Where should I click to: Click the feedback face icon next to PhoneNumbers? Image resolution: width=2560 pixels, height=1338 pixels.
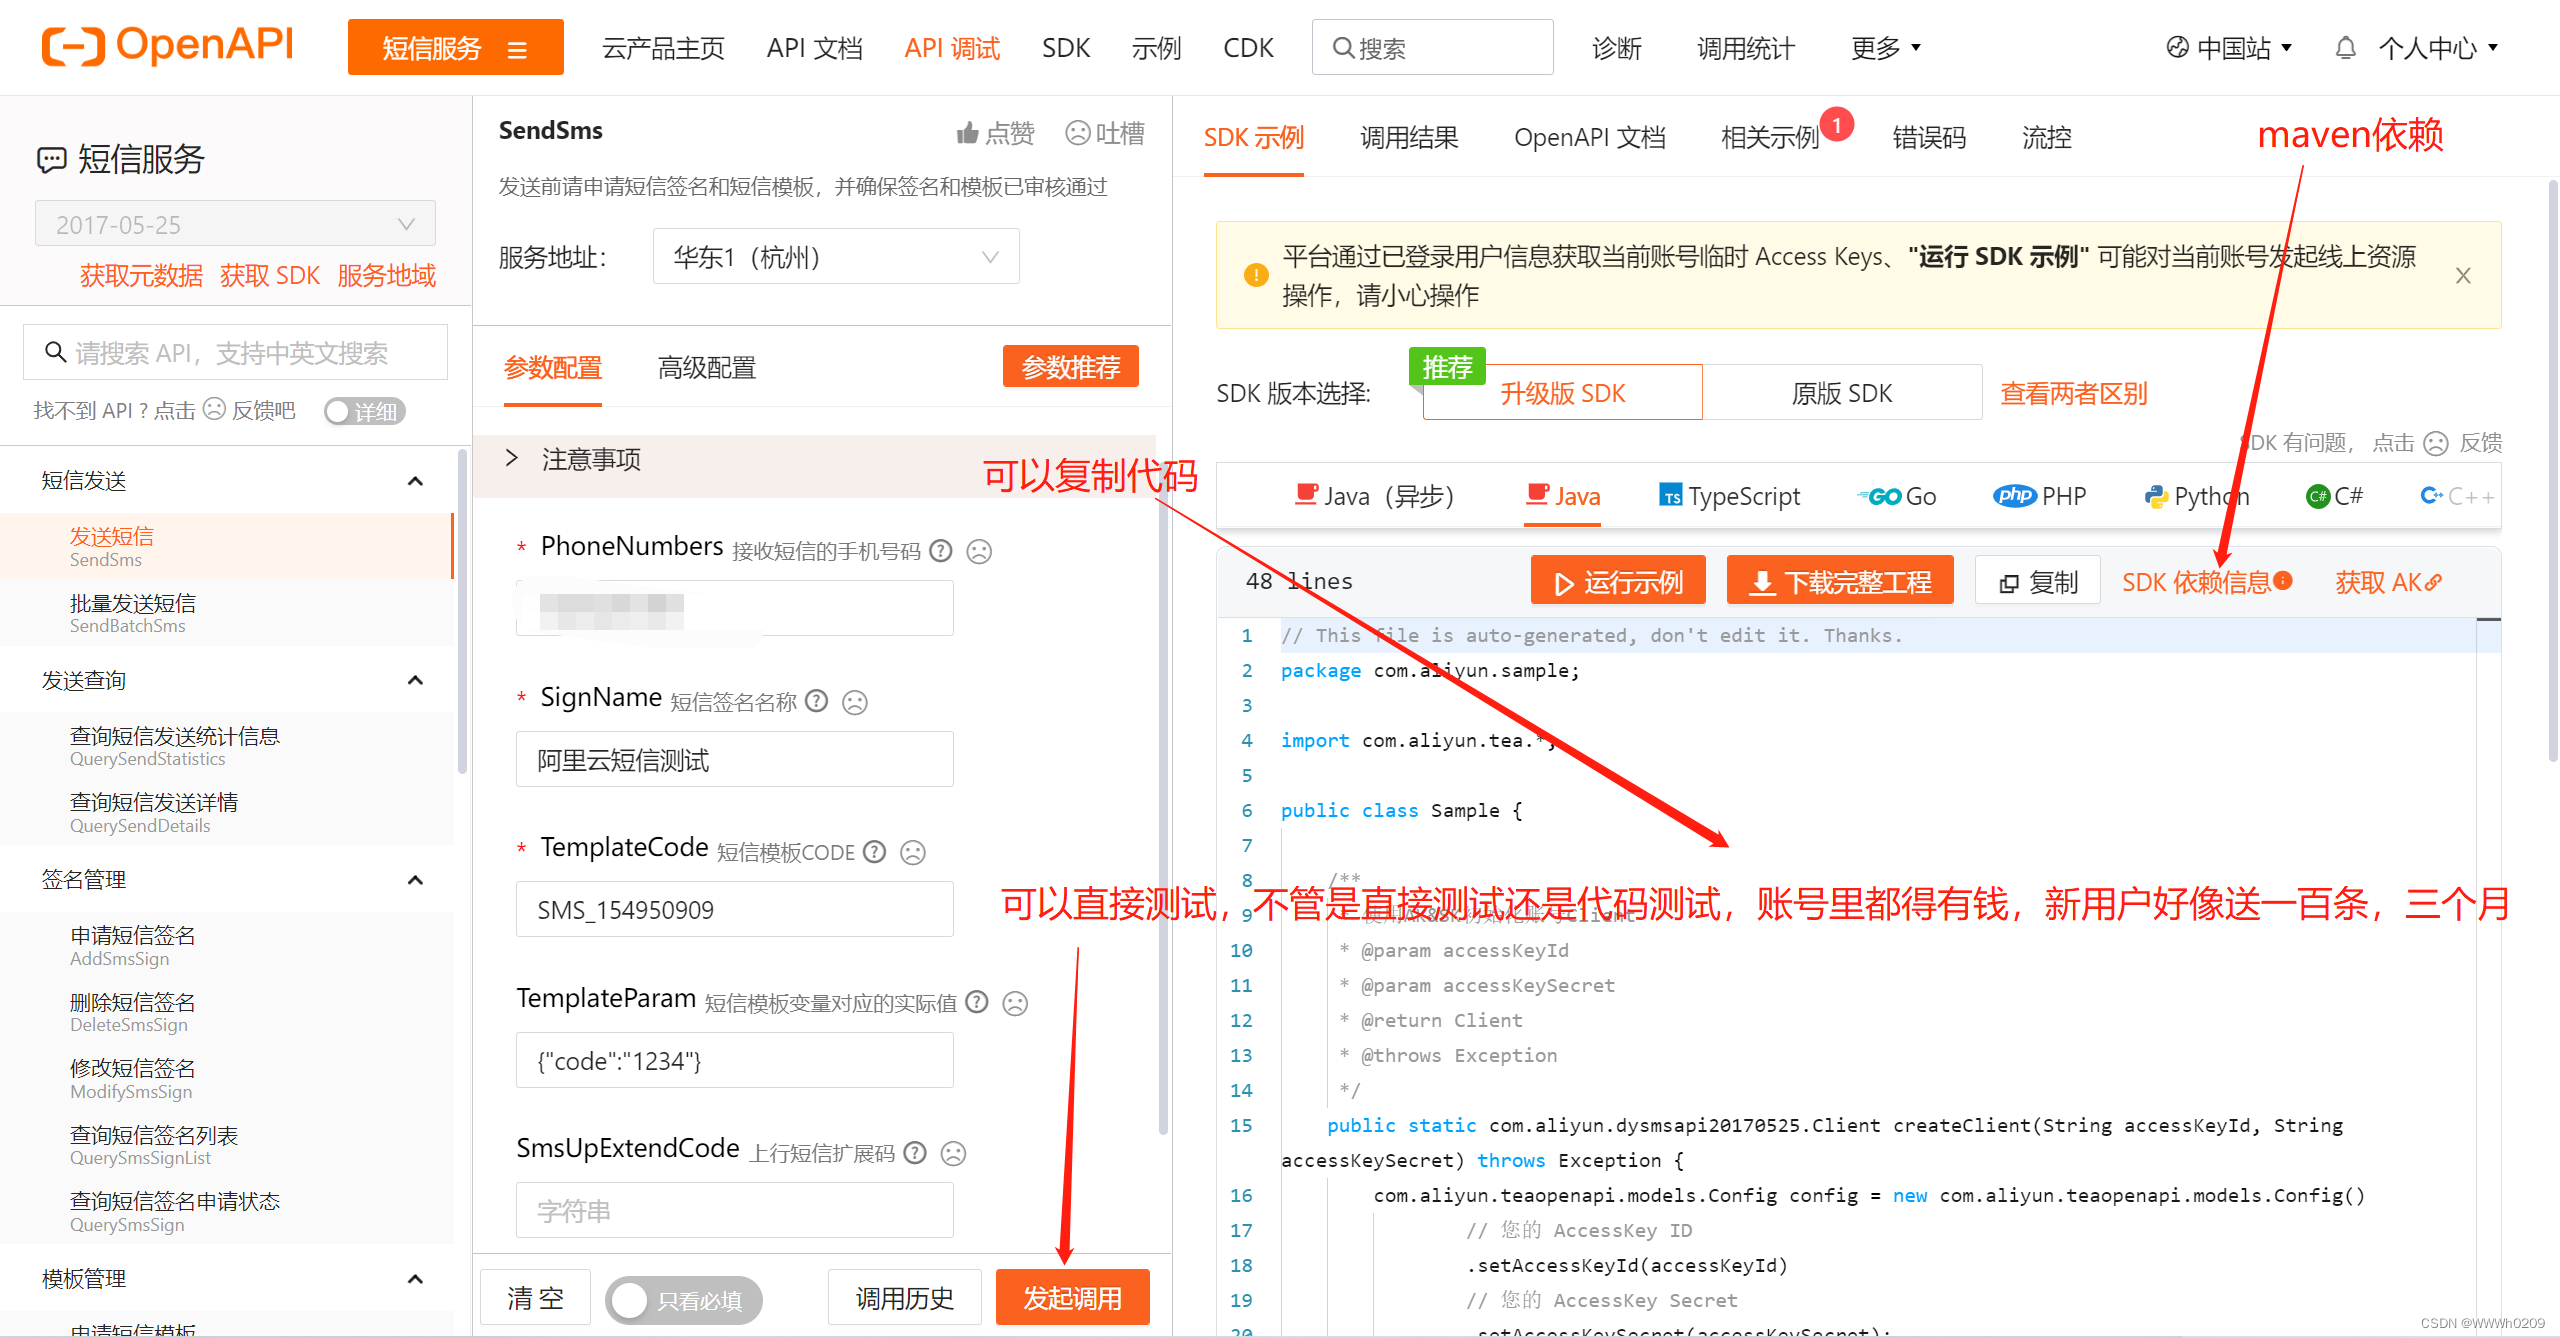[979, 551]
